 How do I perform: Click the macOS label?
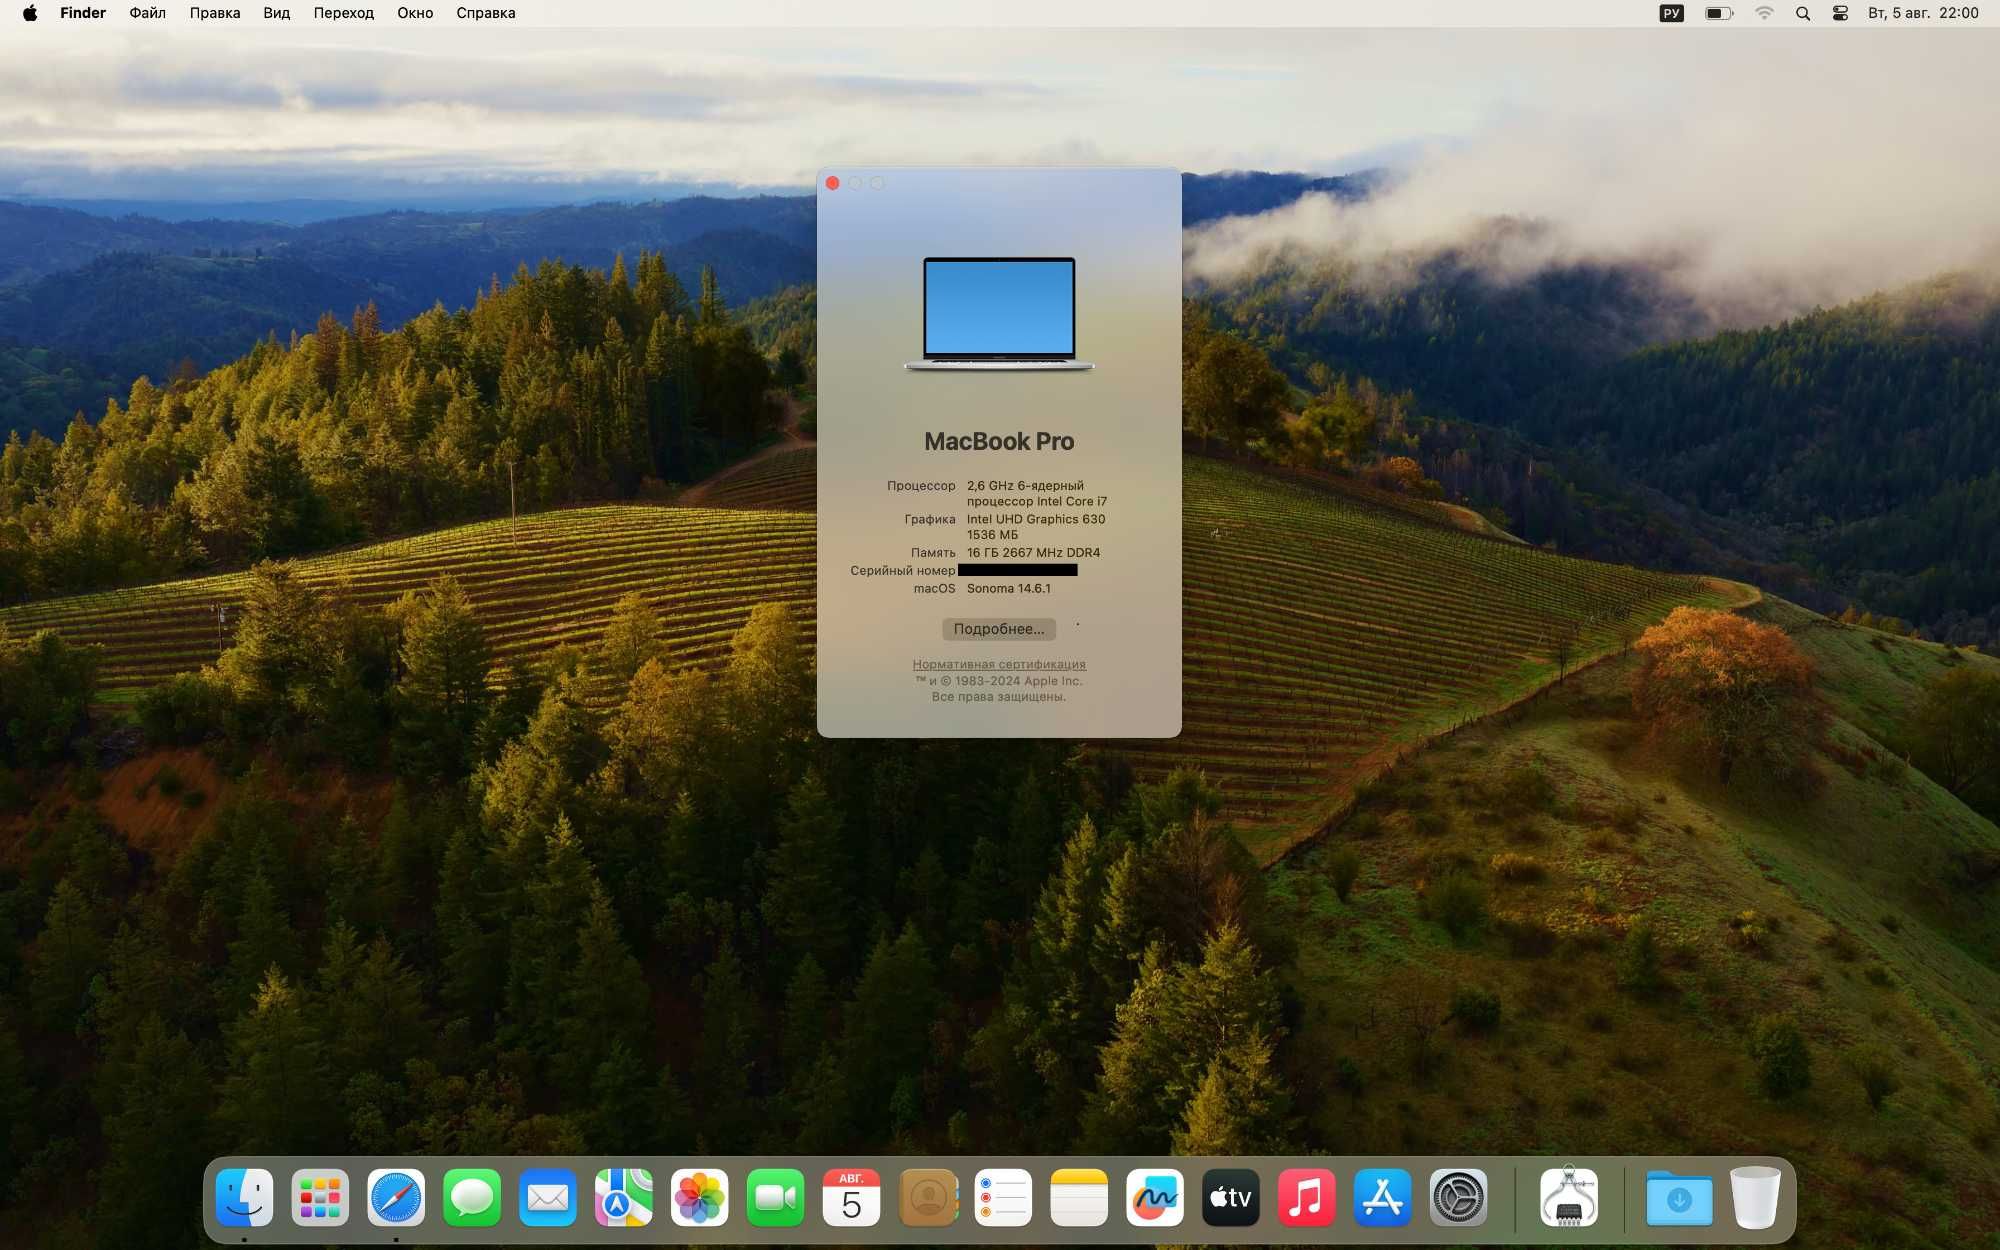tap(934, 588)
